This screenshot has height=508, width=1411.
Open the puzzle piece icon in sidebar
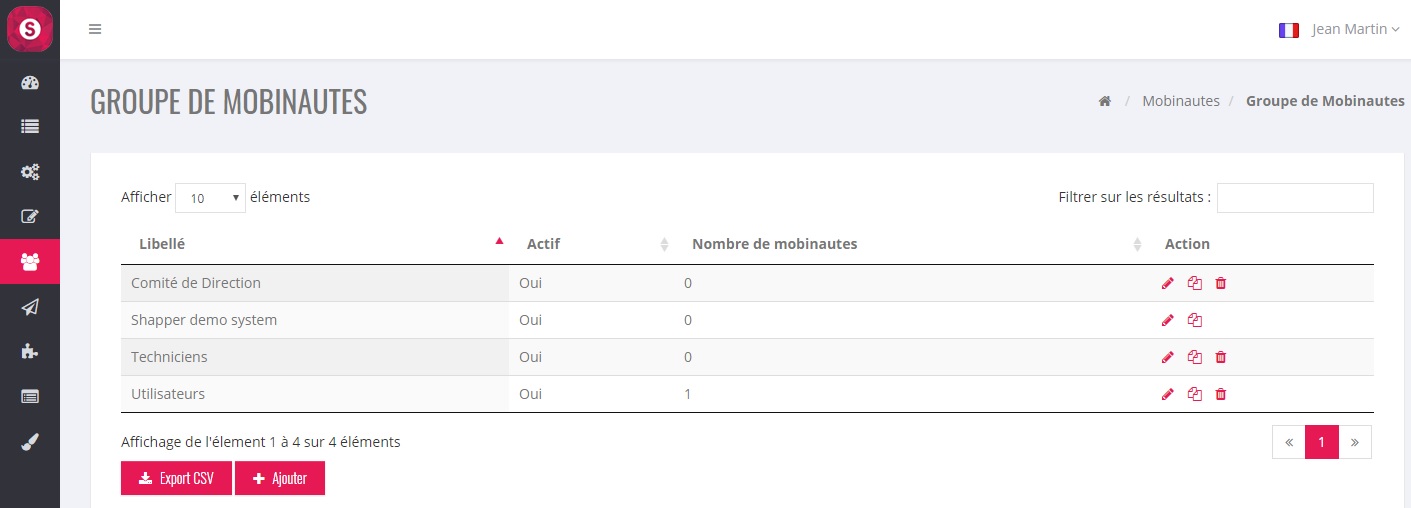click(30, 351)
